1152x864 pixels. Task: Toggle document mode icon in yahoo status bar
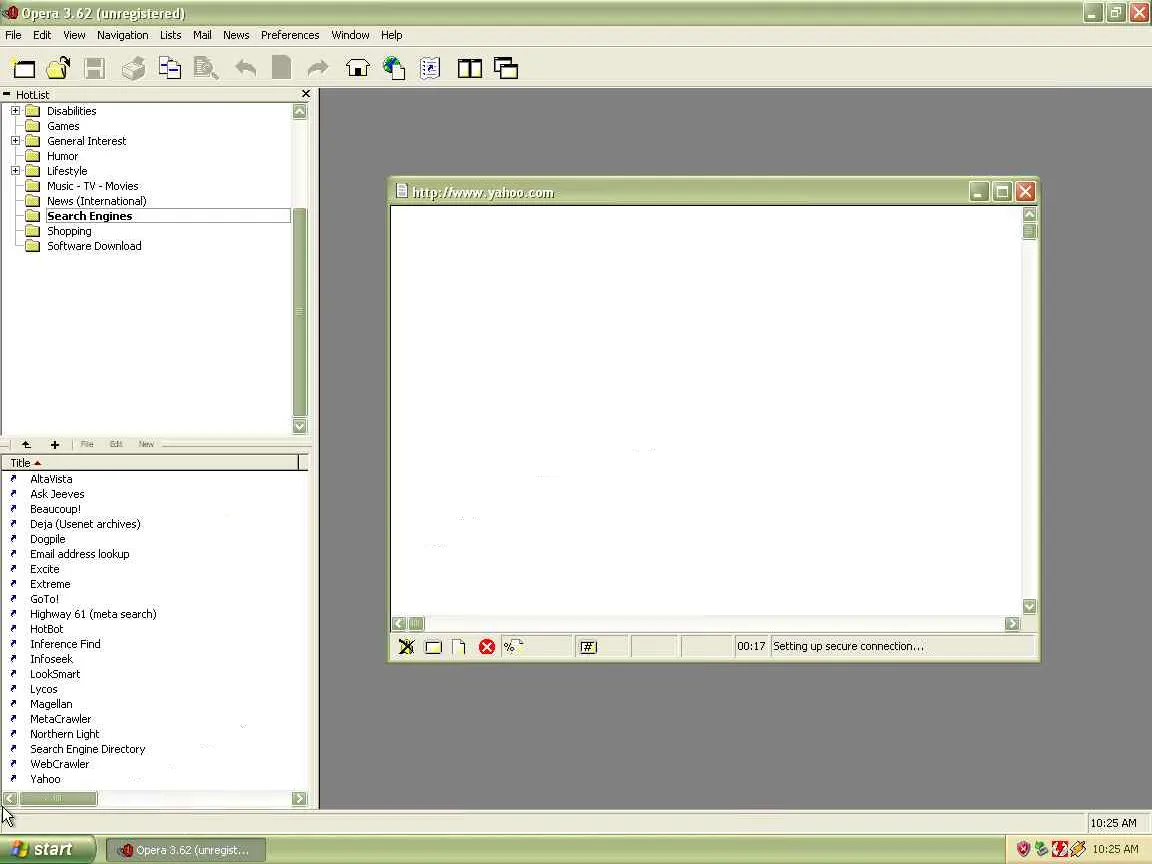pyautogui.click(x=459, y=647)
